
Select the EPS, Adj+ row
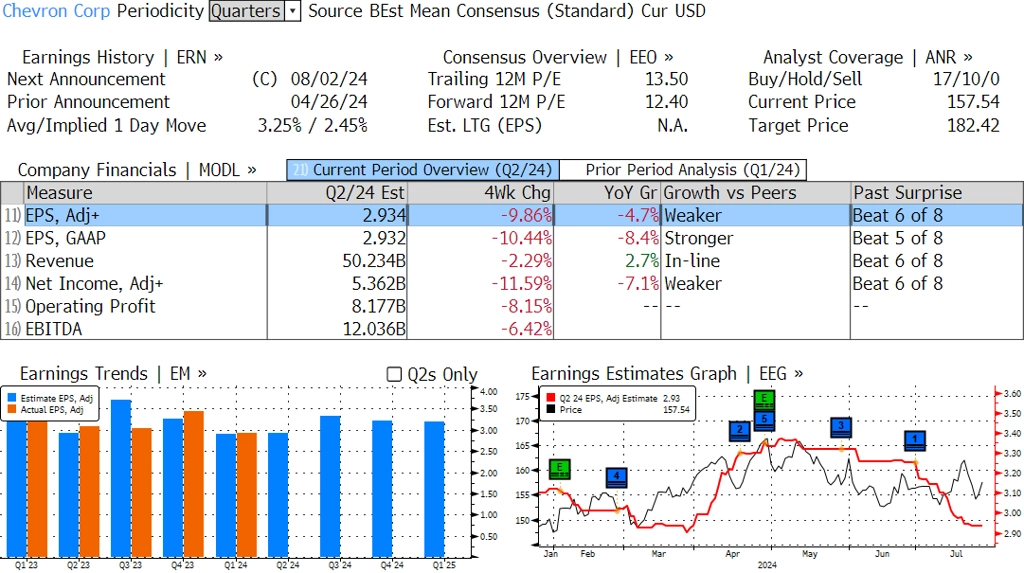512,215
